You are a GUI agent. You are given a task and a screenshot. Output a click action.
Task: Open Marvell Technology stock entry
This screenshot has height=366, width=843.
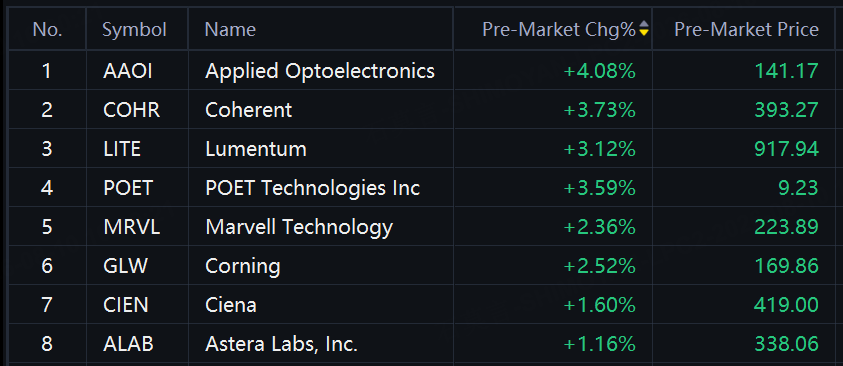[299, 227]
